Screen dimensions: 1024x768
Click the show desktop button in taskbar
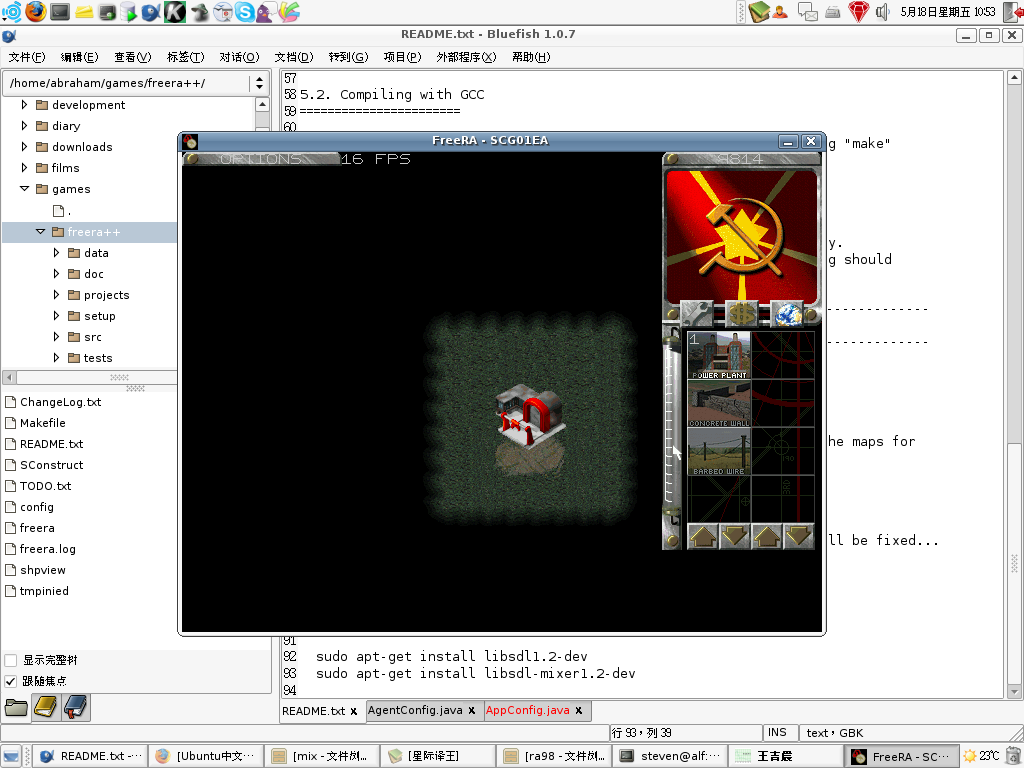tap(11, 756)
